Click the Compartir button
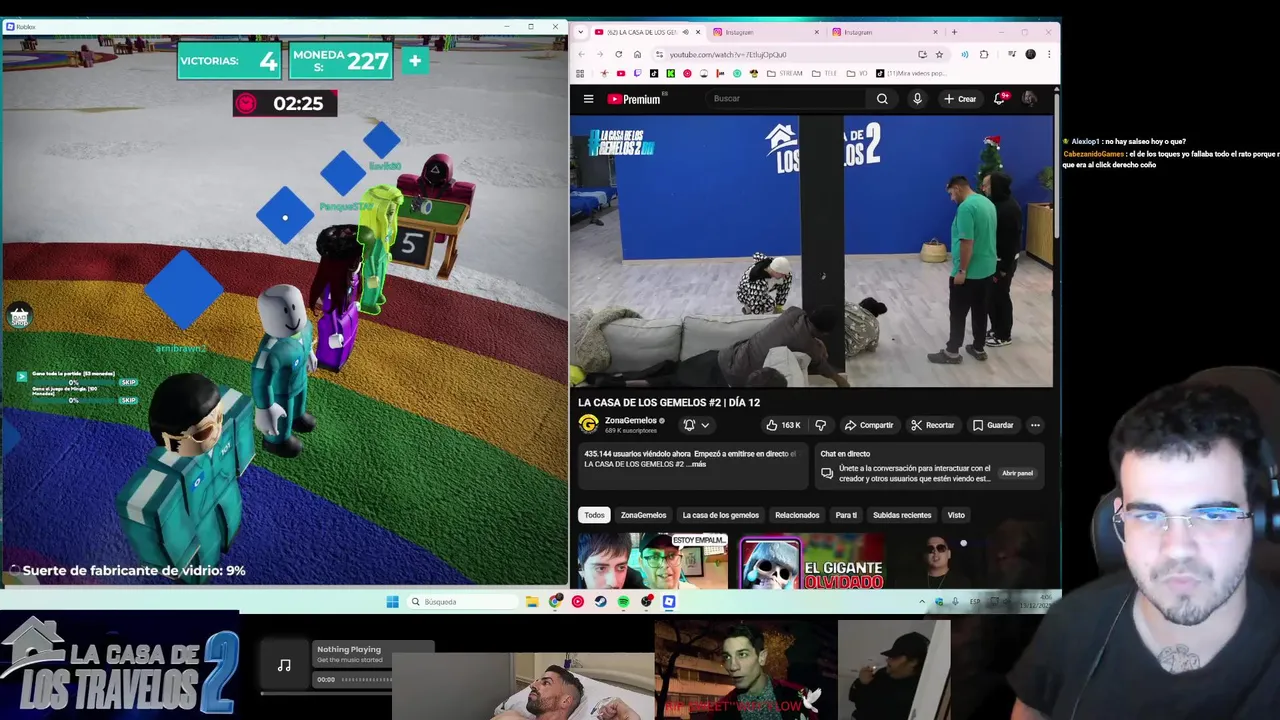 pos(869,425)
